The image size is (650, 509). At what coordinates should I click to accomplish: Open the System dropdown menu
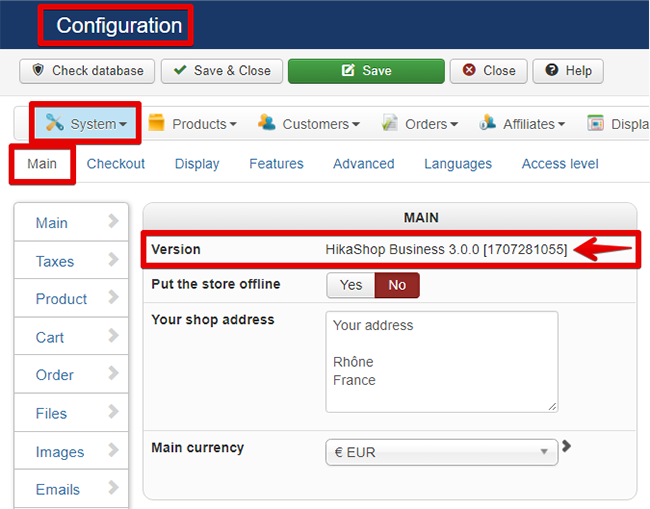[x=85, y=124]
